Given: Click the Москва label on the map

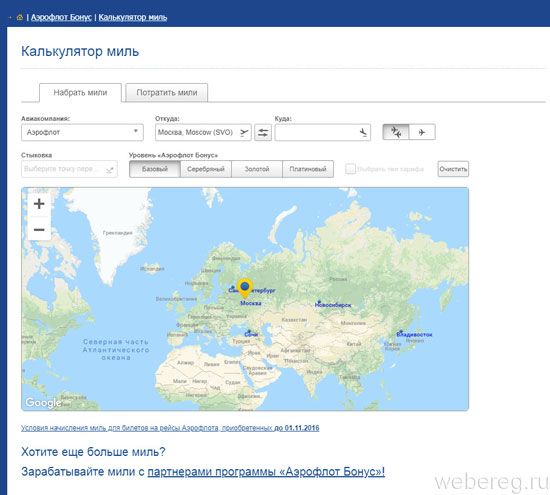Looking at the screenshot, I should tap(250, 303).
